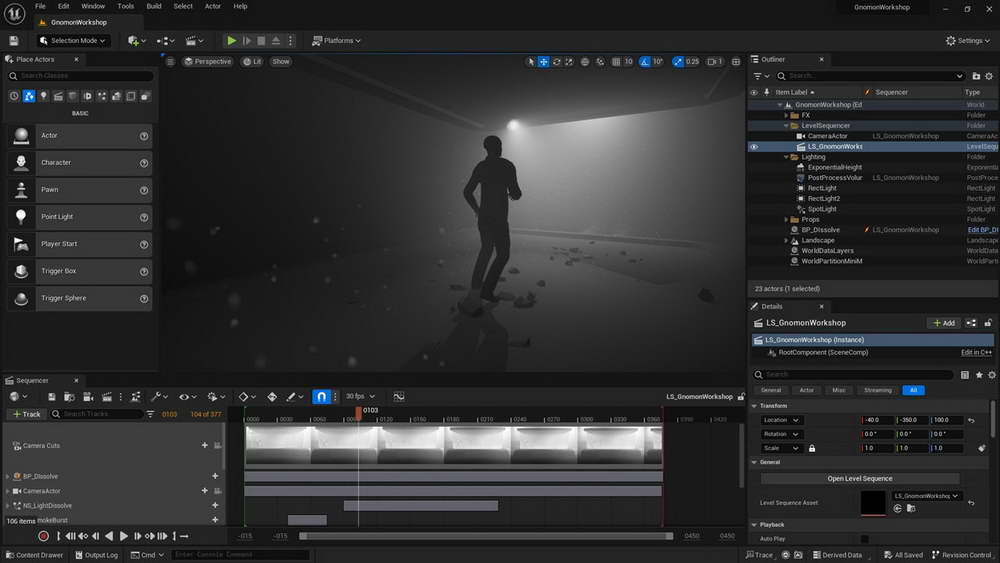Activate the rotate gizmo tool
The width and height of the screenshot is (1000, 563).
556,61
